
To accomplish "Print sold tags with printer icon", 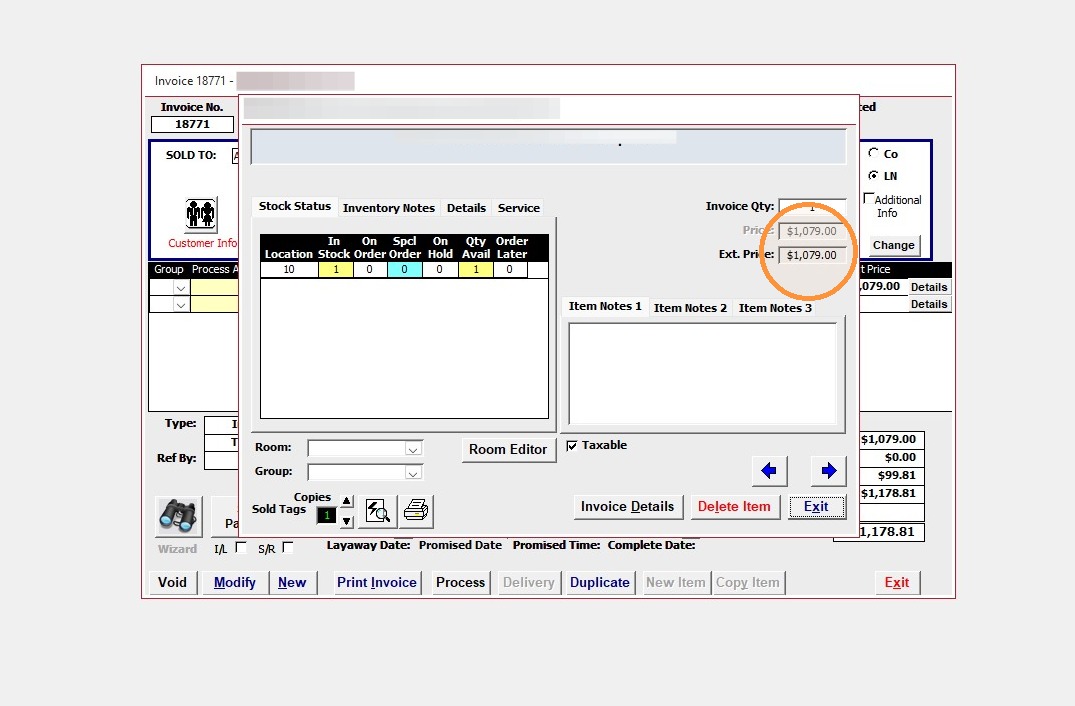I will point(416,511).
